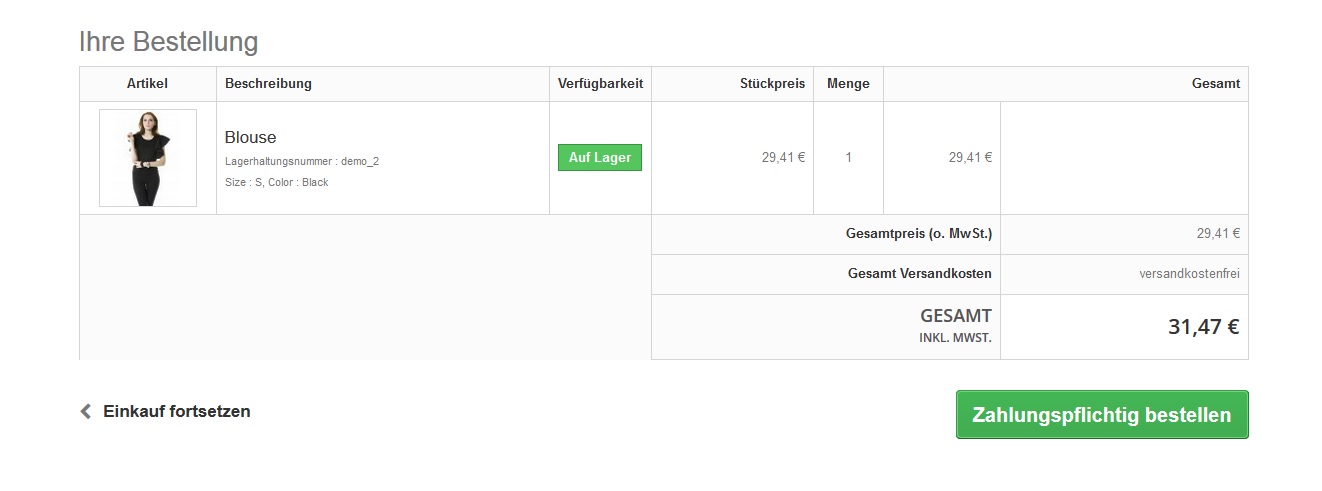Open the Blouse product thumbnail image
The height and width of the screenshot is (491, 1322).
[148, 158]
